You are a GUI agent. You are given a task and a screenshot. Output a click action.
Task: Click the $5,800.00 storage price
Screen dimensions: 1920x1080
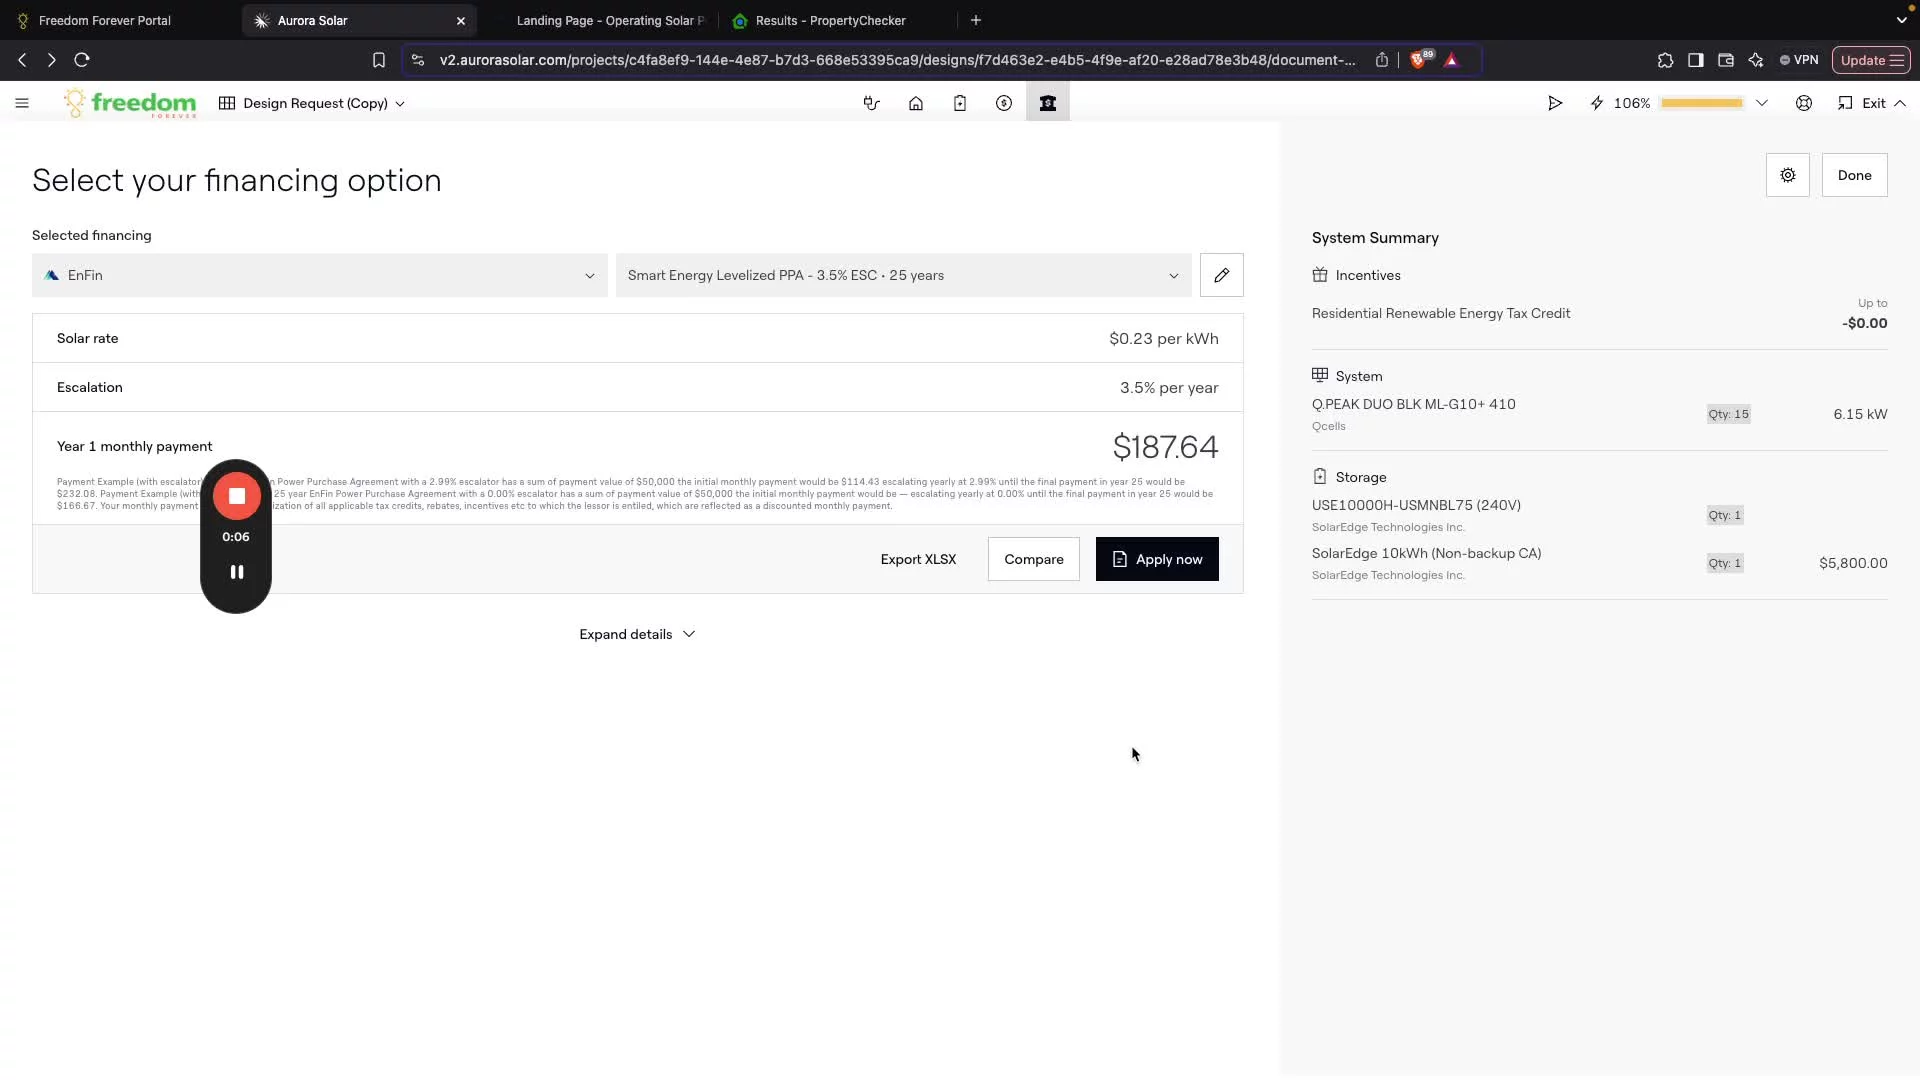tap(1853, 563)
